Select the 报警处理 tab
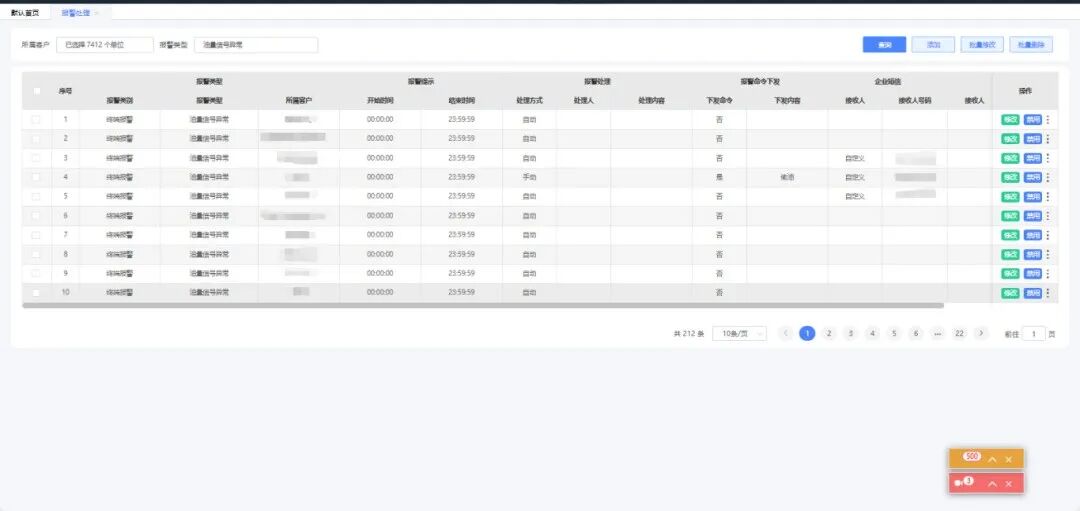Screen dimensions: 1080x511 75,13
